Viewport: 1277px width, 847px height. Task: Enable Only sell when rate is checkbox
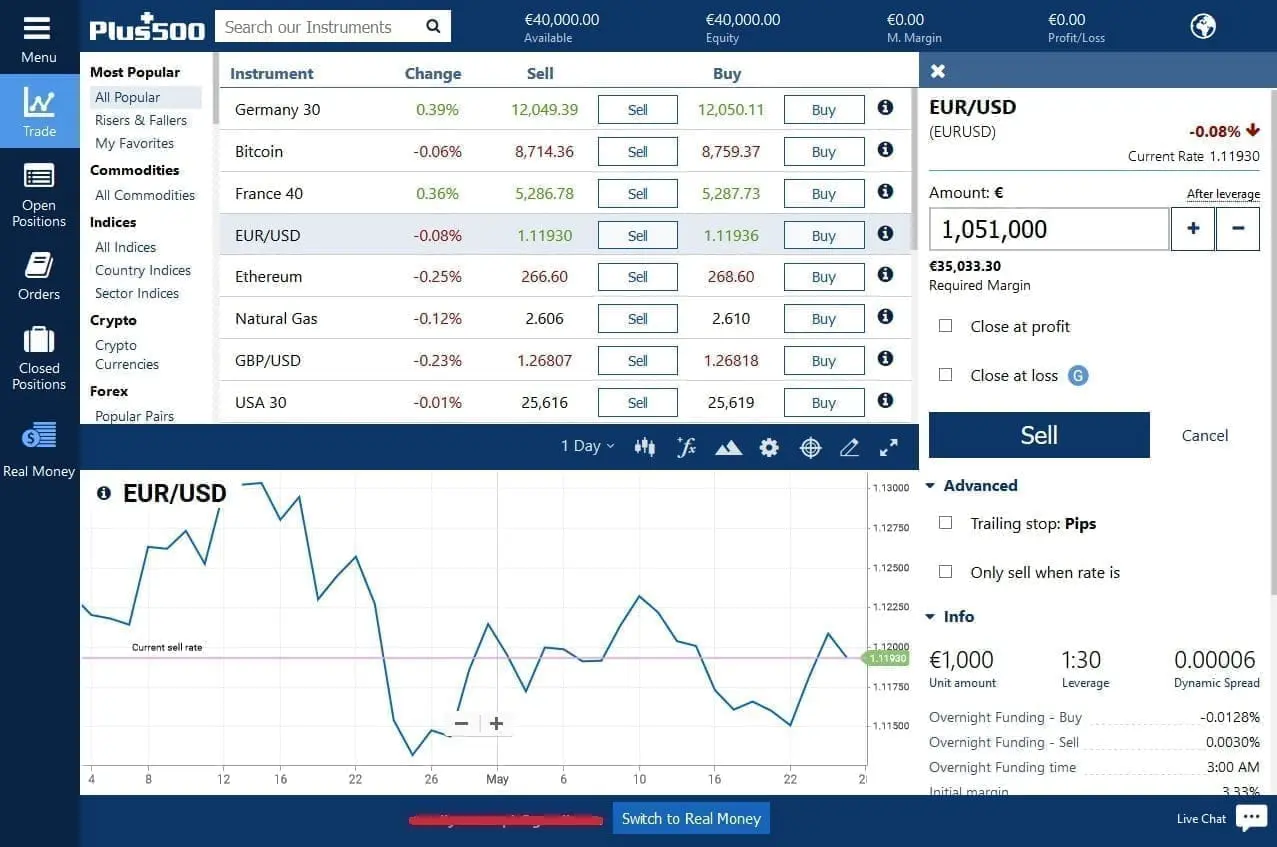click(x=945, y=572)
